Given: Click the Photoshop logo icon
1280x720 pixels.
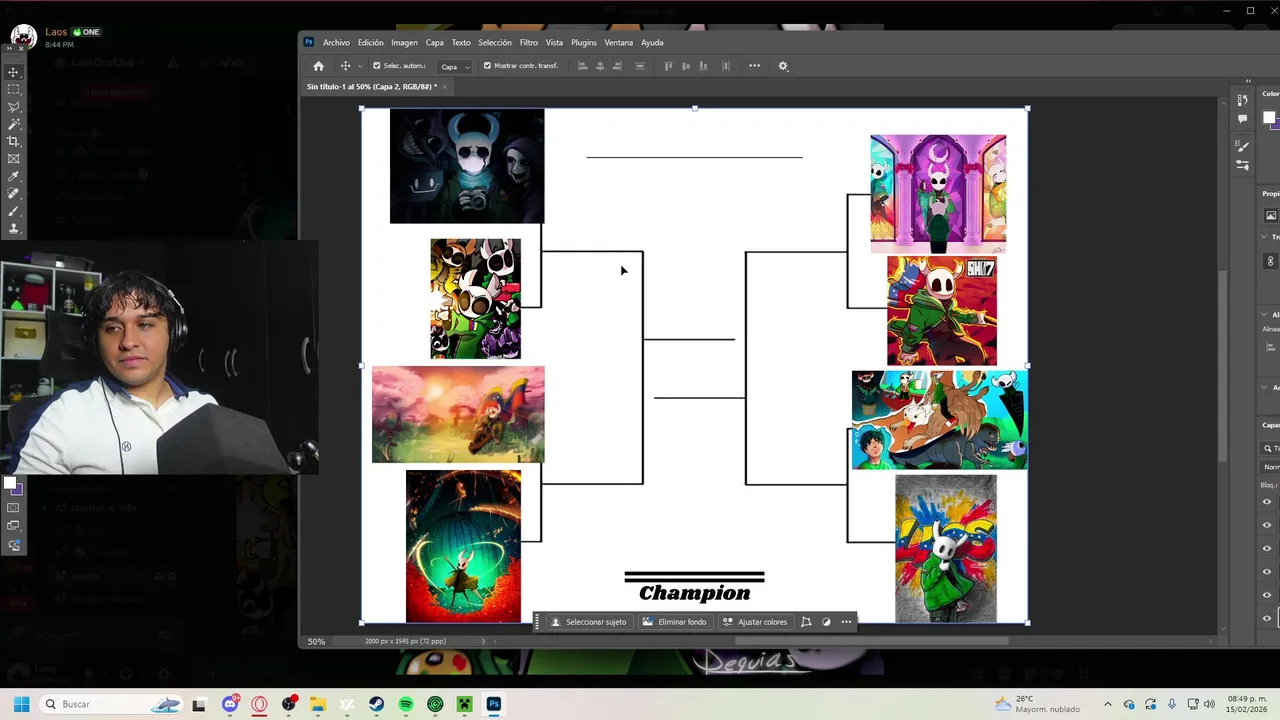Looking at the screenshot, I should [x=309, y=42].
